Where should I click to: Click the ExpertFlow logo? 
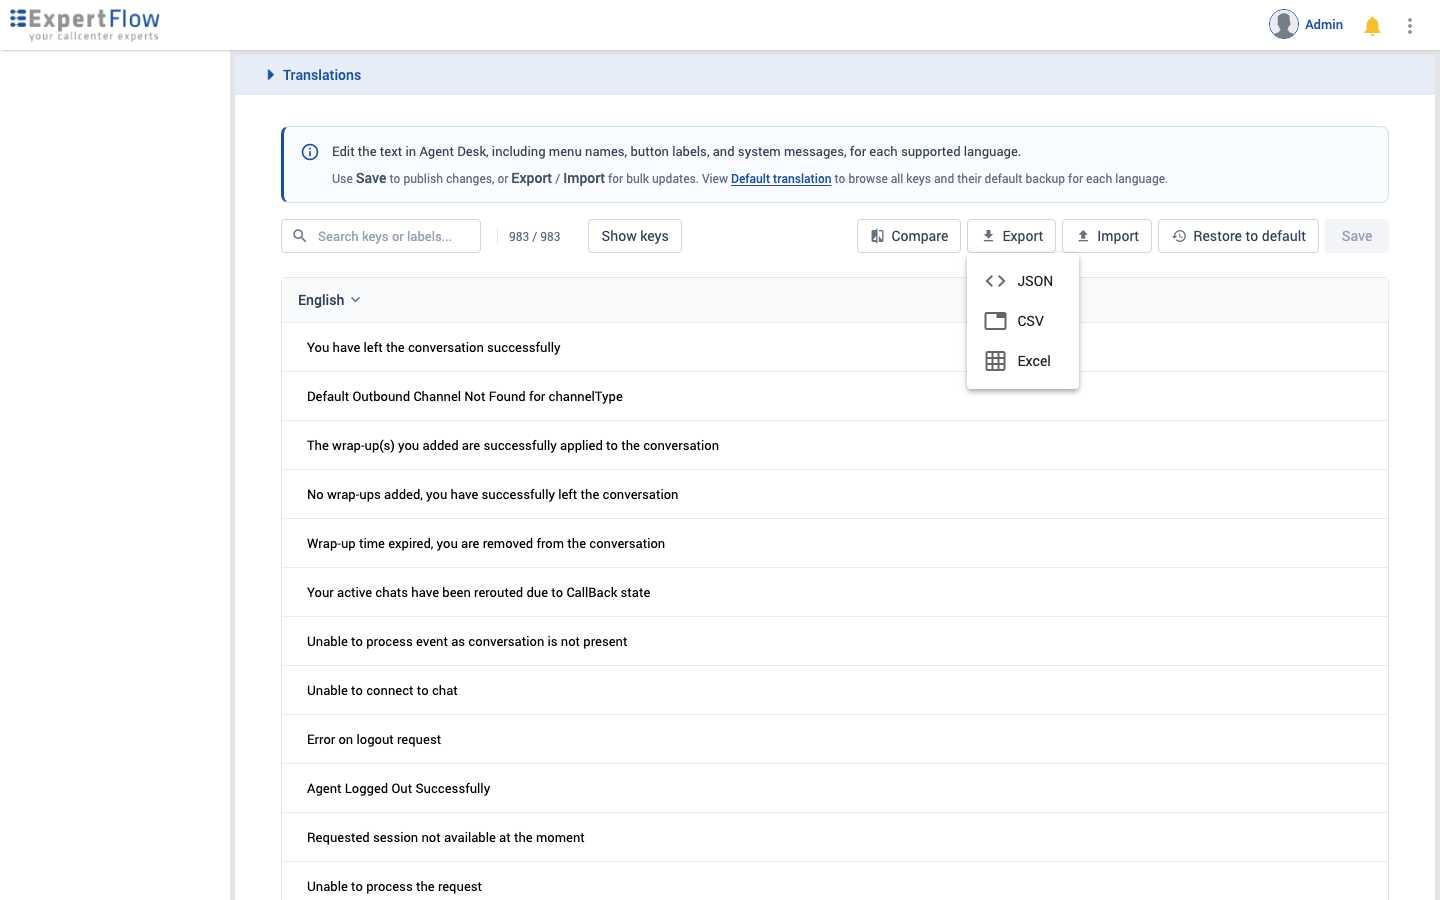(85, 24)
